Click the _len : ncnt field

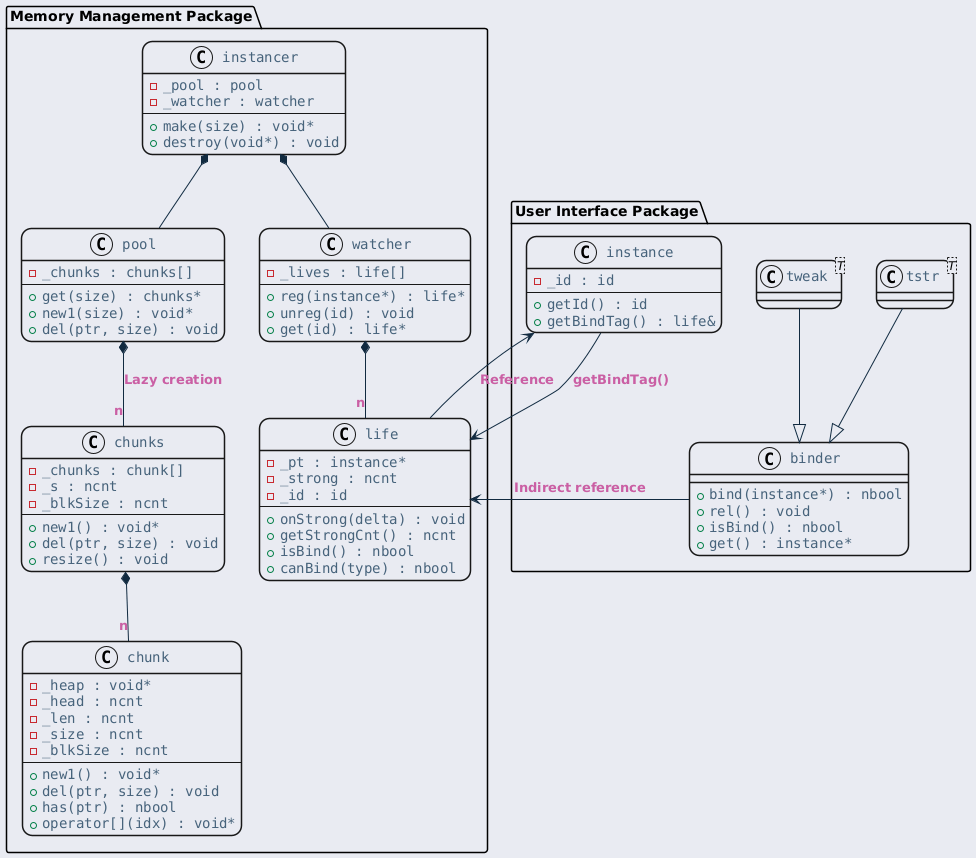pyautogui.click(x=88, y=718)
